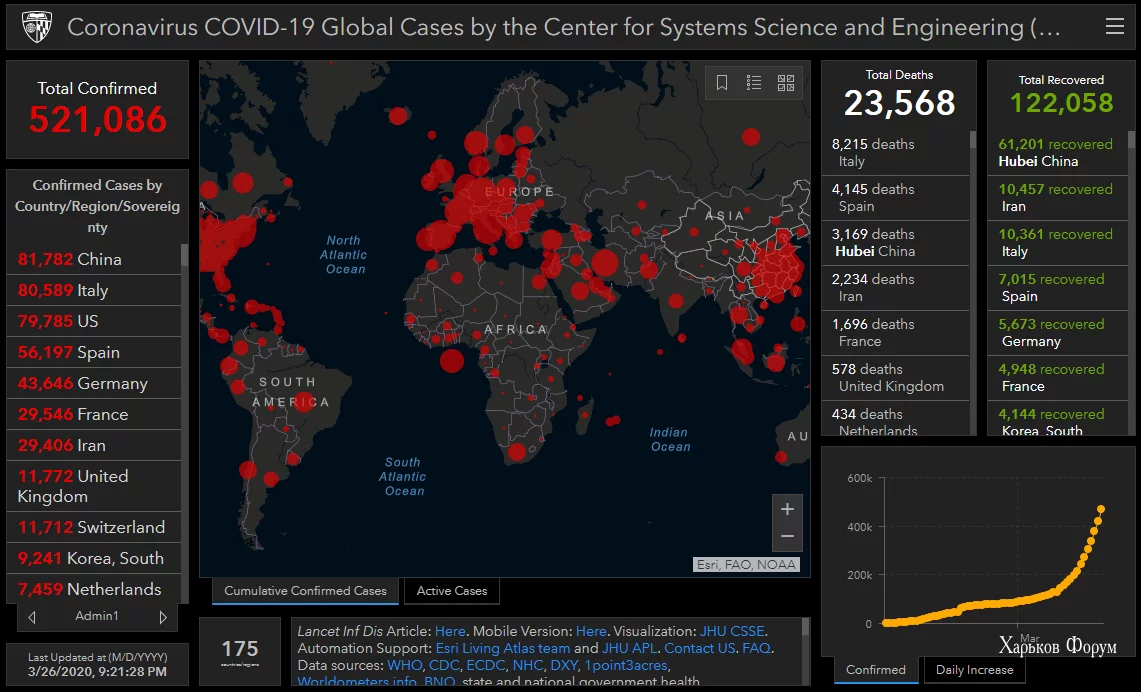1141x692 pixels.
Task: Click the Johns Hopkins shield logo
Action: point(36,28)
